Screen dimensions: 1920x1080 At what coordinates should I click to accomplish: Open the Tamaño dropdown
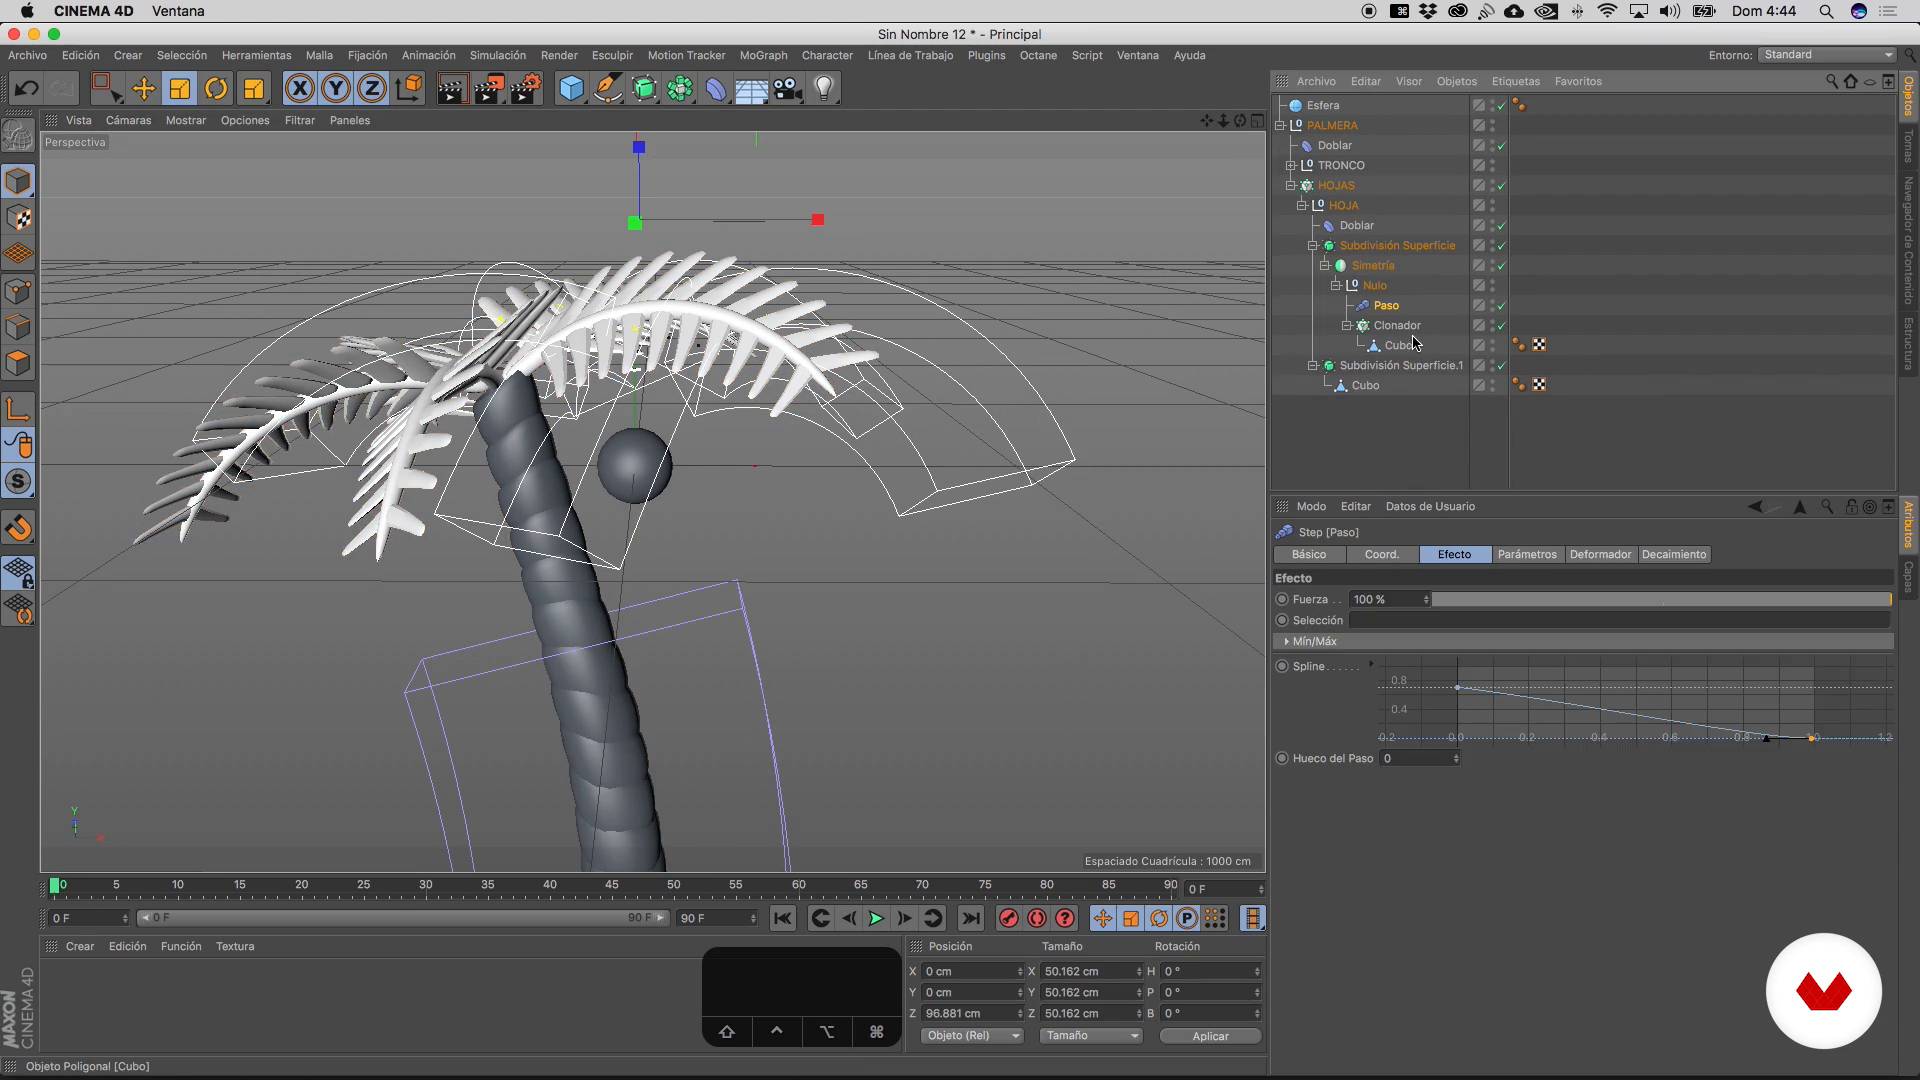(x=1091, y=1036)
